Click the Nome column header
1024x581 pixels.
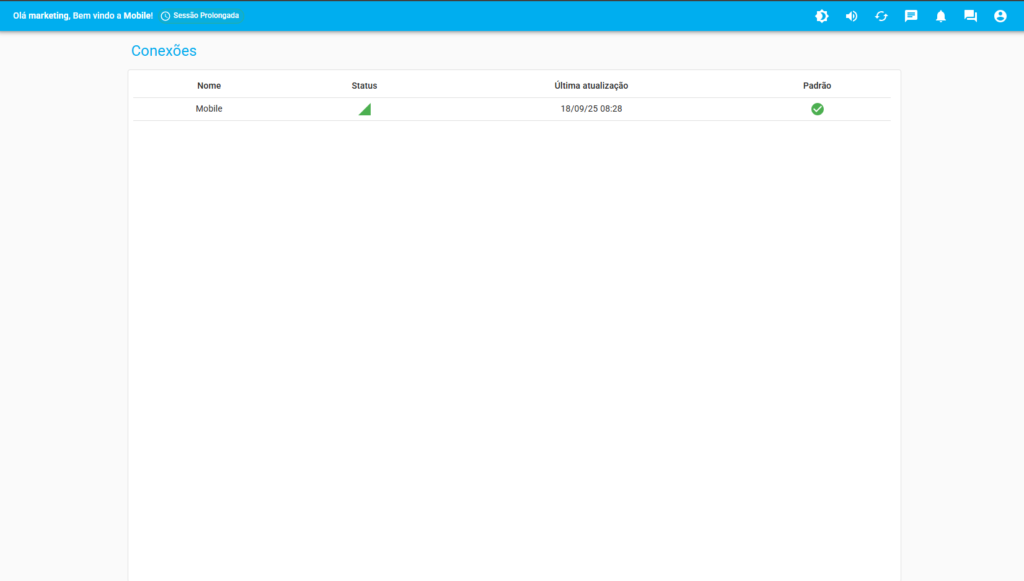(209, 86)
